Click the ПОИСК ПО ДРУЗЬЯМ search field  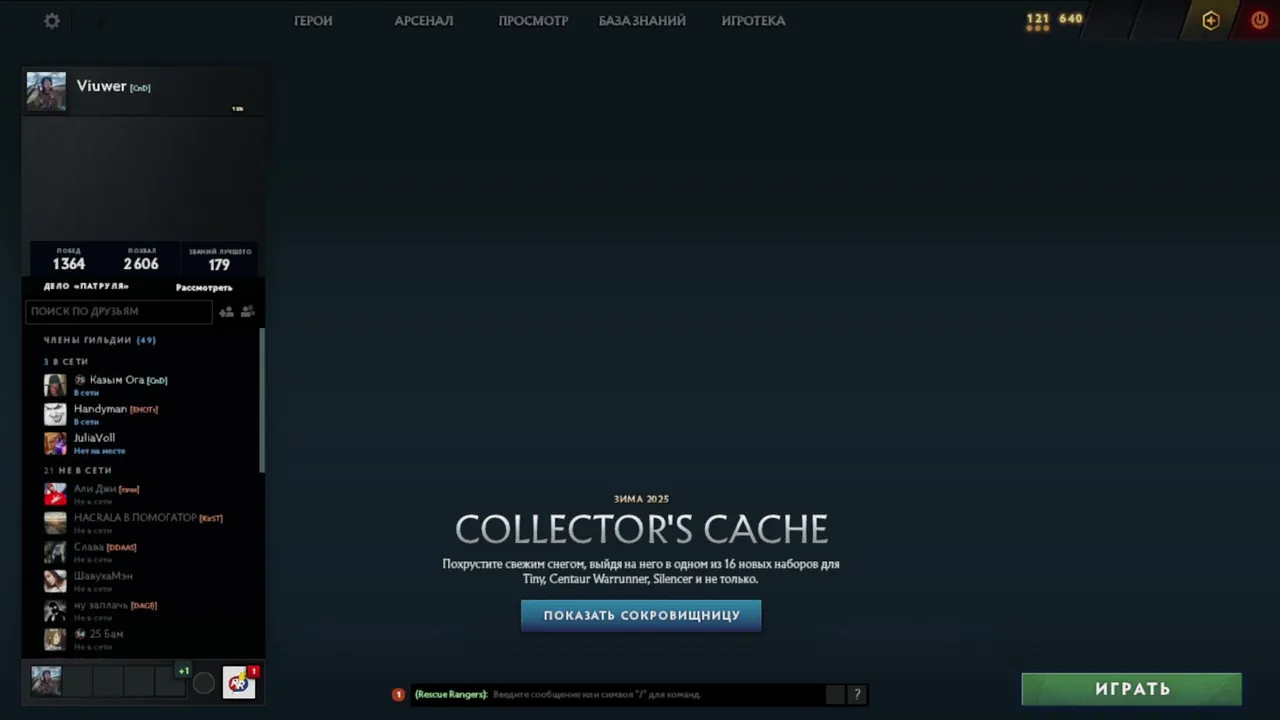coord(119,312)
